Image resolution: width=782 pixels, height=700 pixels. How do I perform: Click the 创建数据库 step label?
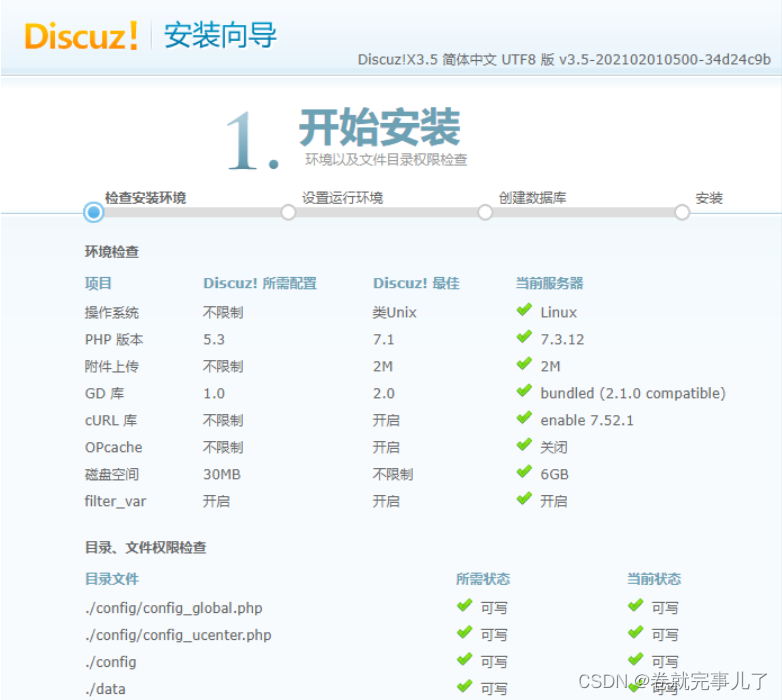(x=532, y=198)
